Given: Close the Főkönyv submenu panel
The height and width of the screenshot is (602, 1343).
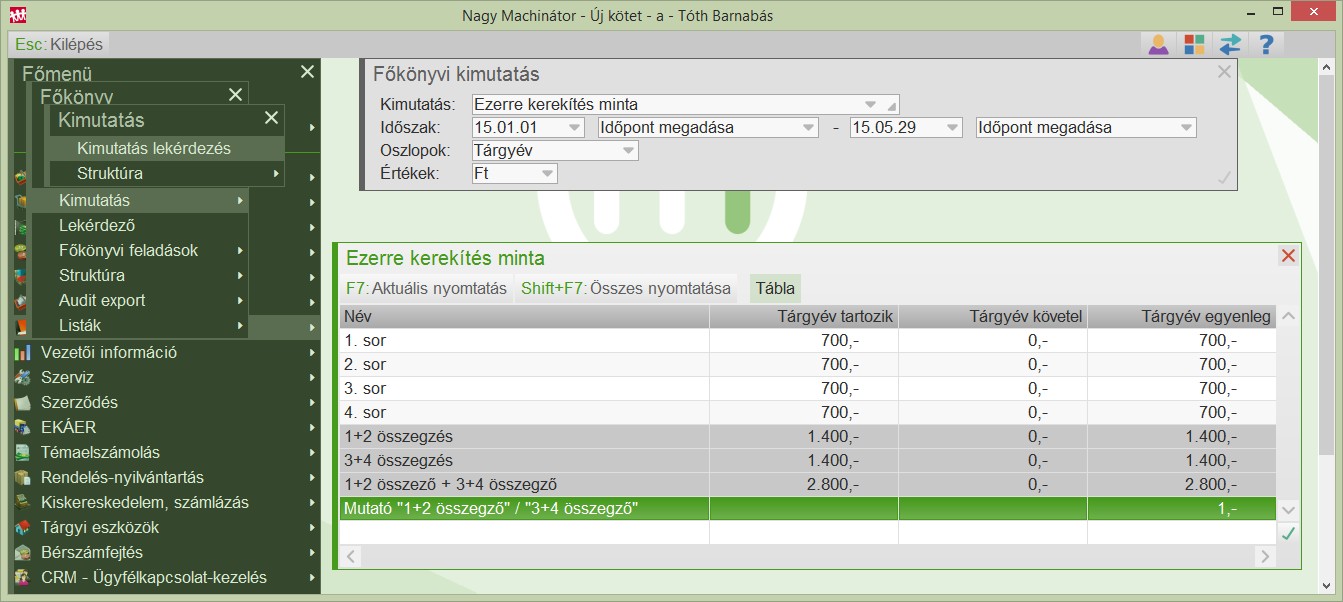Looking at the screenshot, I should pos(235,95).
